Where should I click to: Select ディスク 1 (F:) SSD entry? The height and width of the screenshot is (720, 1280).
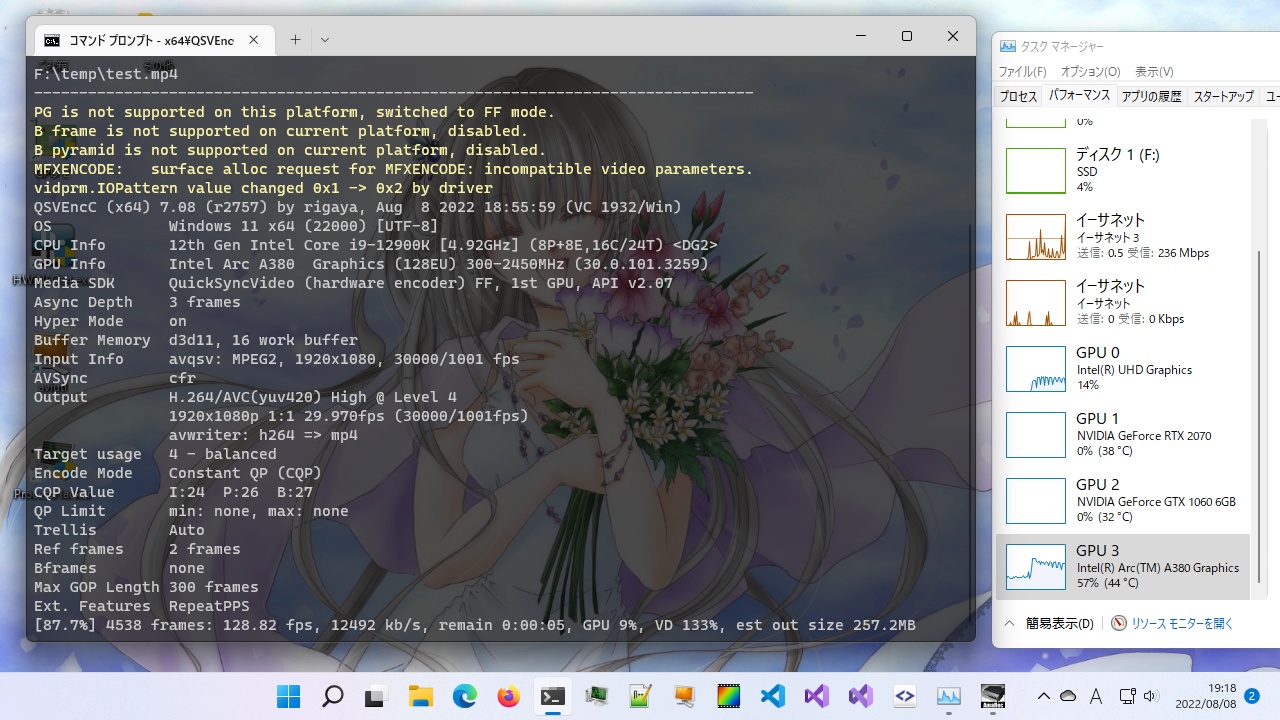1123,171
